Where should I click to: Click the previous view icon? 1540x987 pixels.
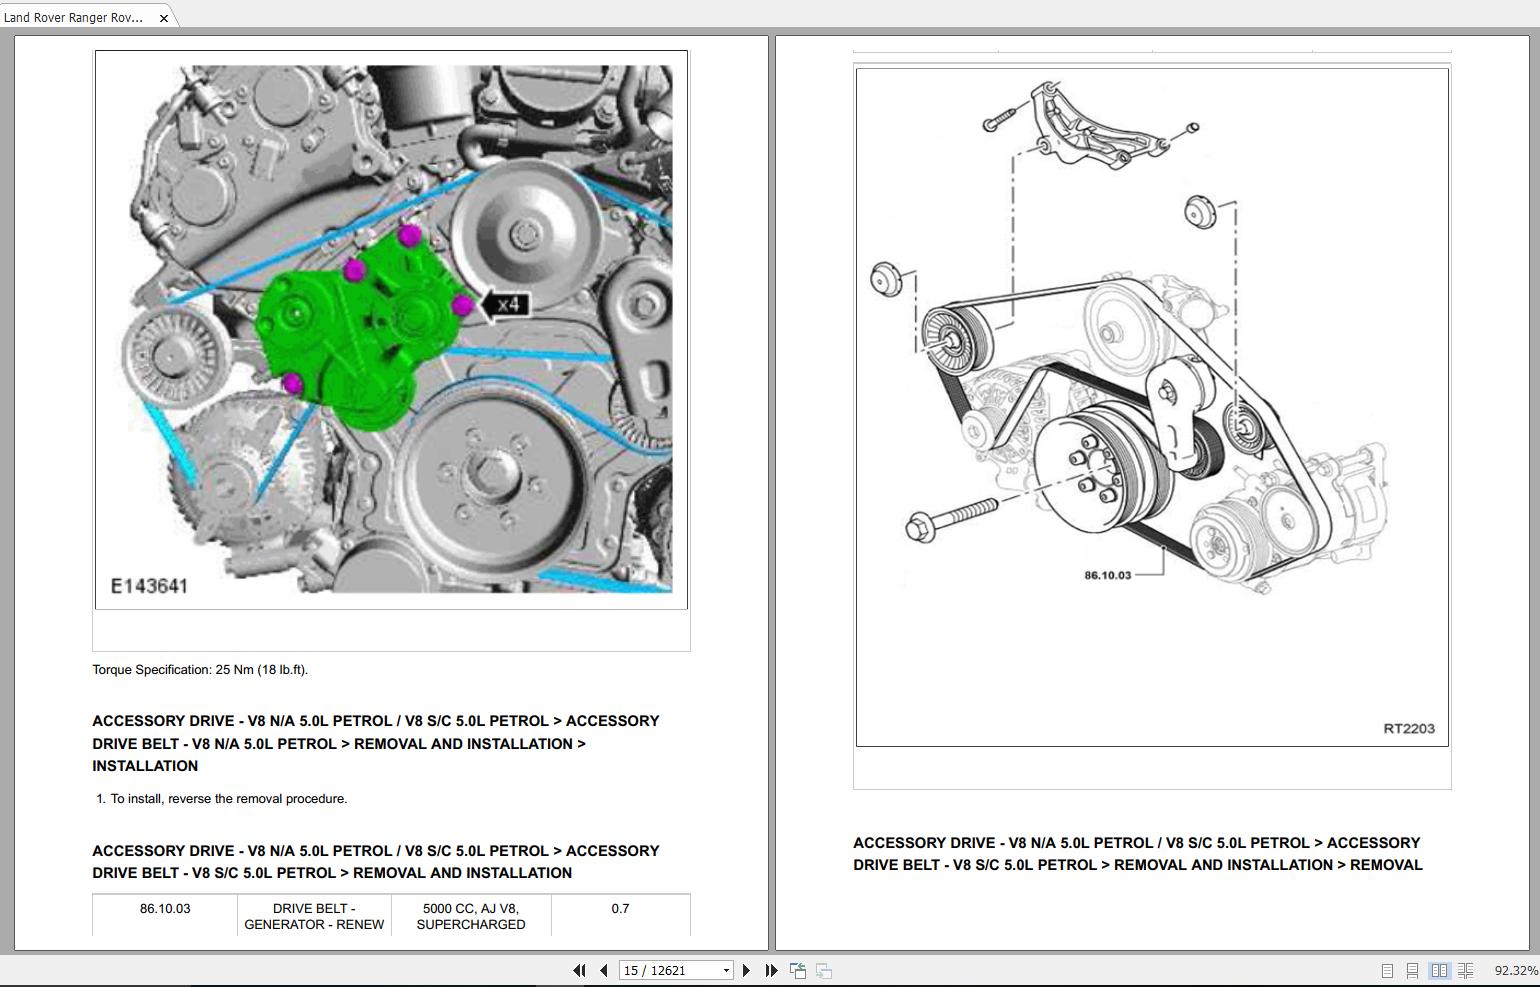pyautogui.click(x=798, y=970)
